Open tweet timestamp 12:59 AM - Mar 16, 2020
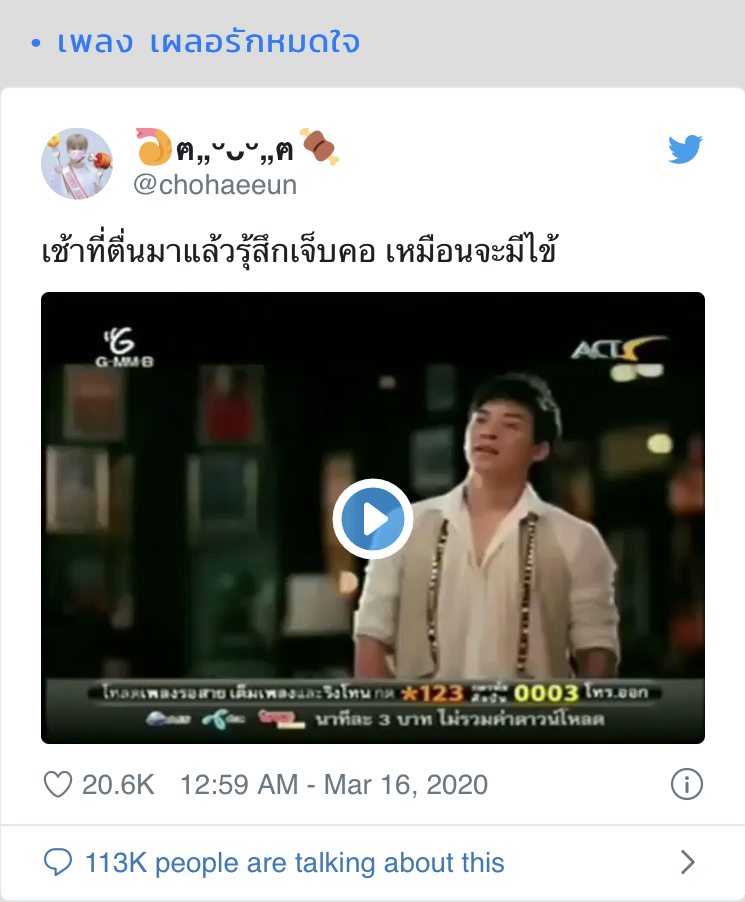 coord(334,785)
